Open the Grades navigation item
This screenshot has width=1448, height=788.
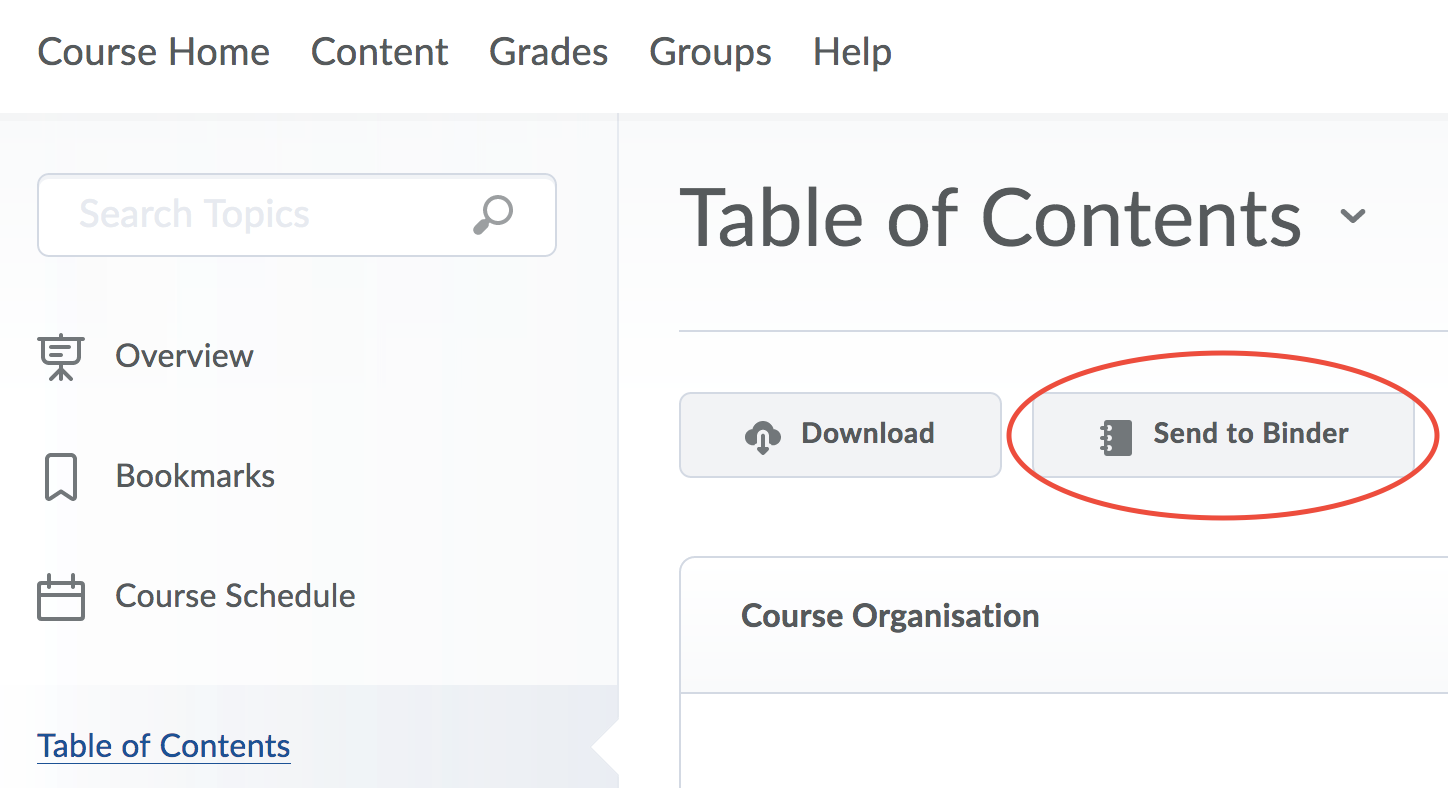coord(548,52)
